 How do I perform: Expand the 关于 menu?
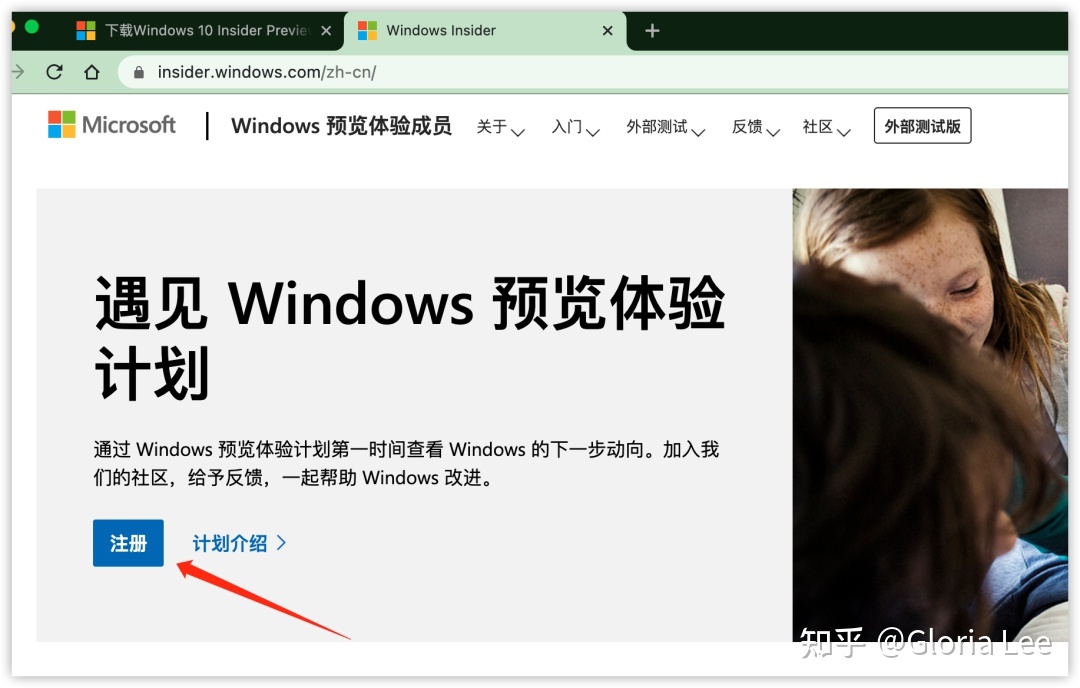(x=501, y=127)
